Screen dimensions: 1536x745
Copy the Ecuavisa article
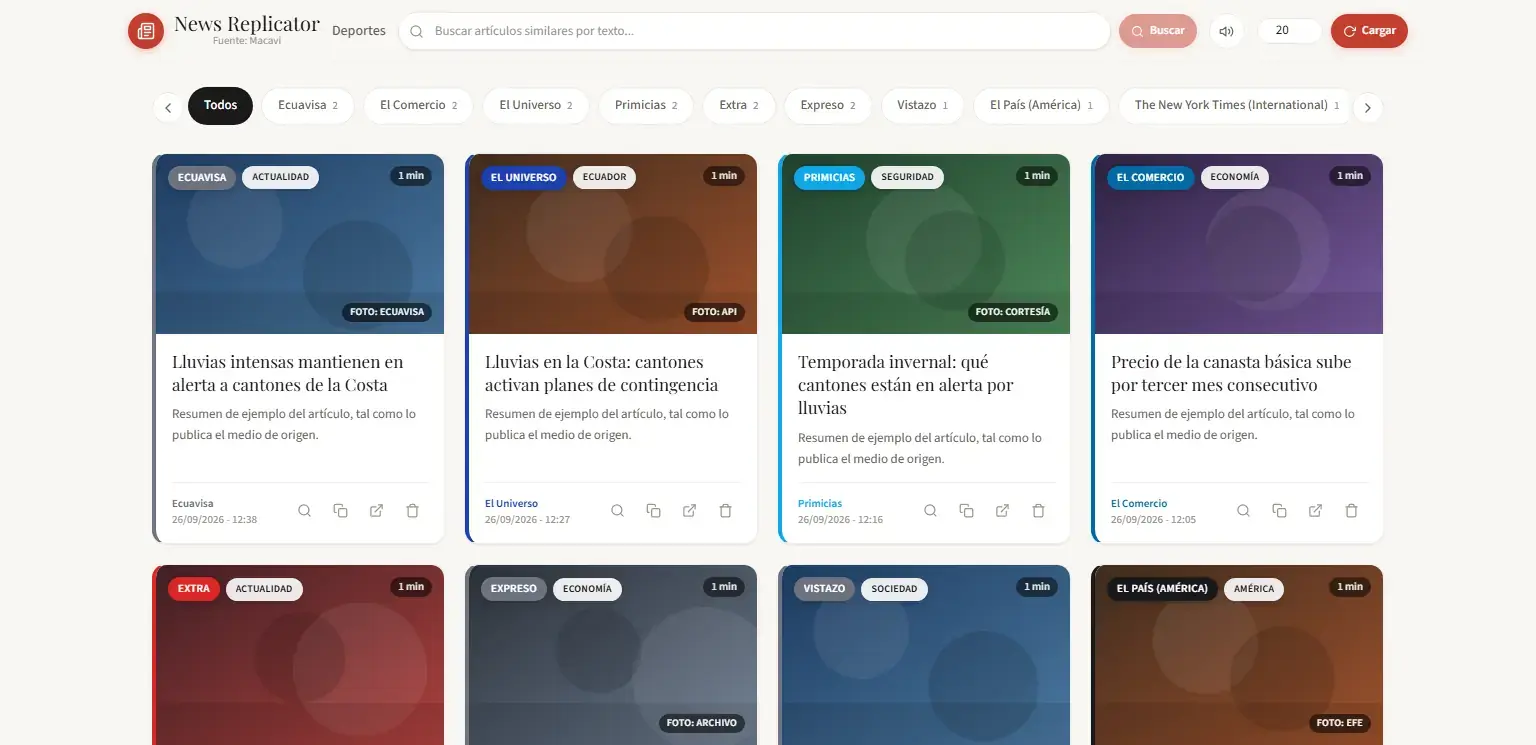click(x=341, y=511)
